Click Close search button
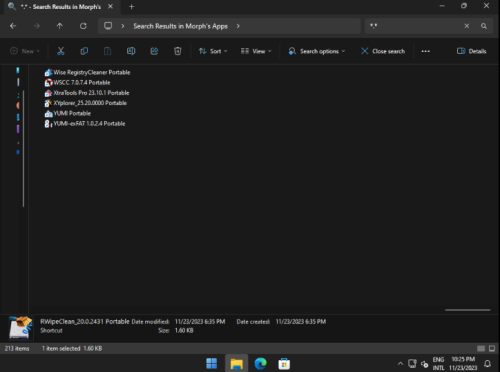This screenshot has height=372, width=500. pyautogui.click(x=383, y=51)
